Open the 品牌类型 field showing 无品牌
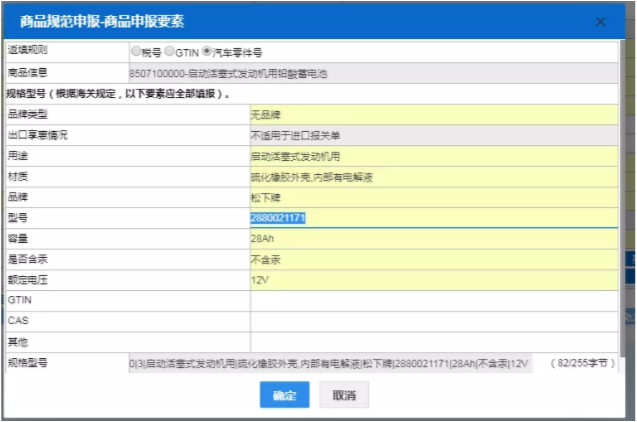The height and width of the screenshot is (422, 637). [432, 114]
